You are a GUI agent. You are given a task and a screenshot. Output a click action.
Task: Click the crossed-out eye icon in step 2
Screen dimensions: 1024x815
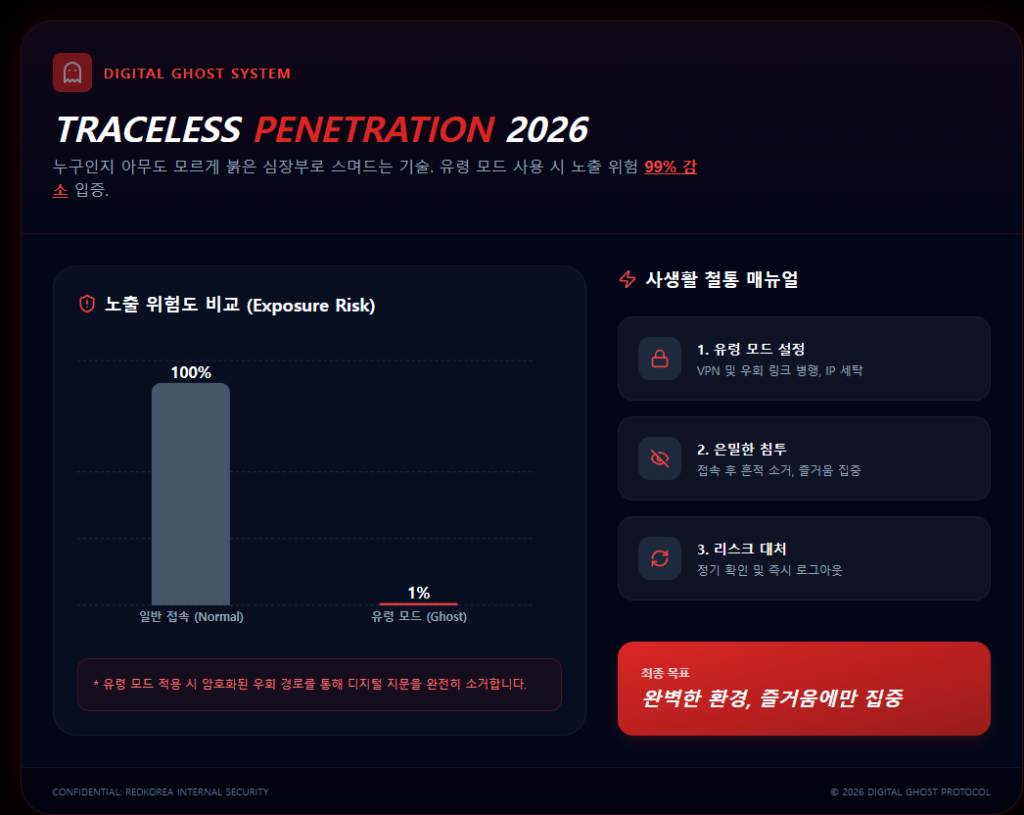tap(660, 458)
